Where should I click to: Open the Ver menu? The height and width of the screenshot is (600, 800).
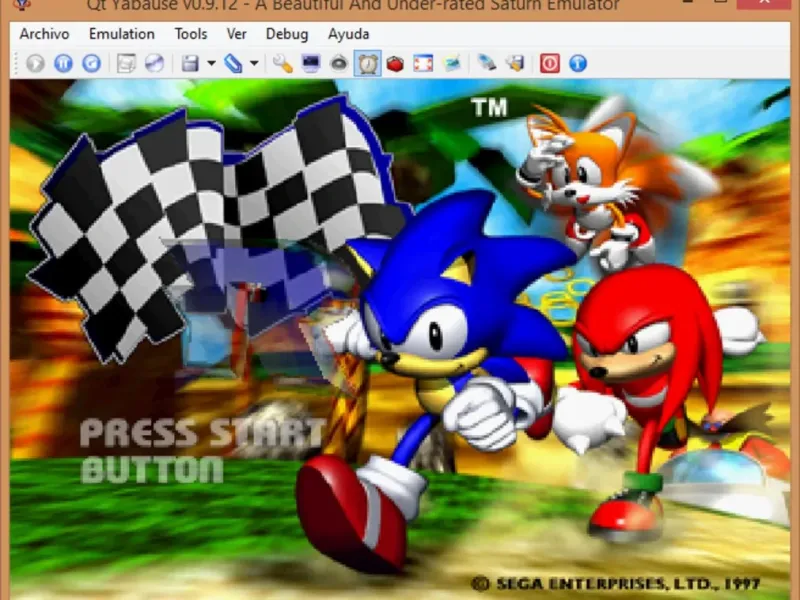coord(236,34)
